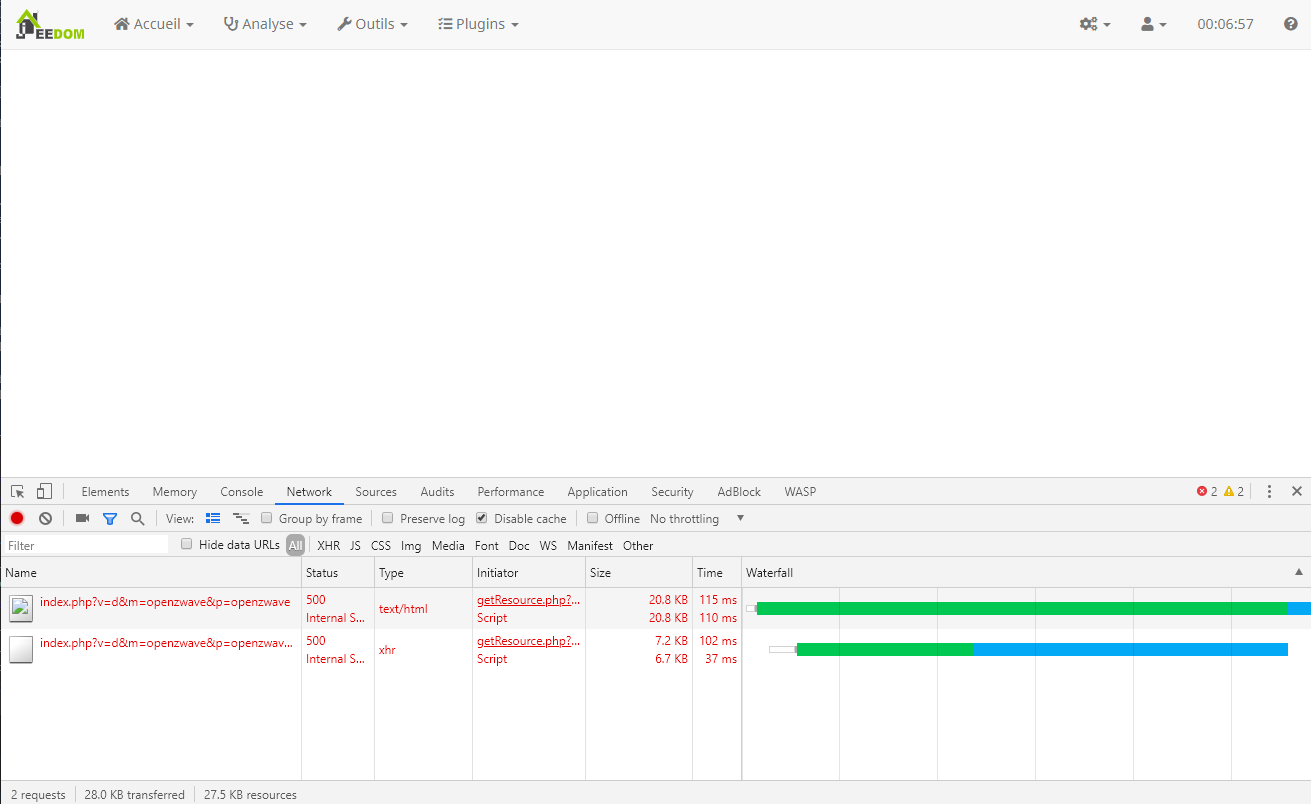The height and width of the screenshot is (804, 1311).
Task: Activate the inspect element picker icon
Action: click(x=18, y=492)
